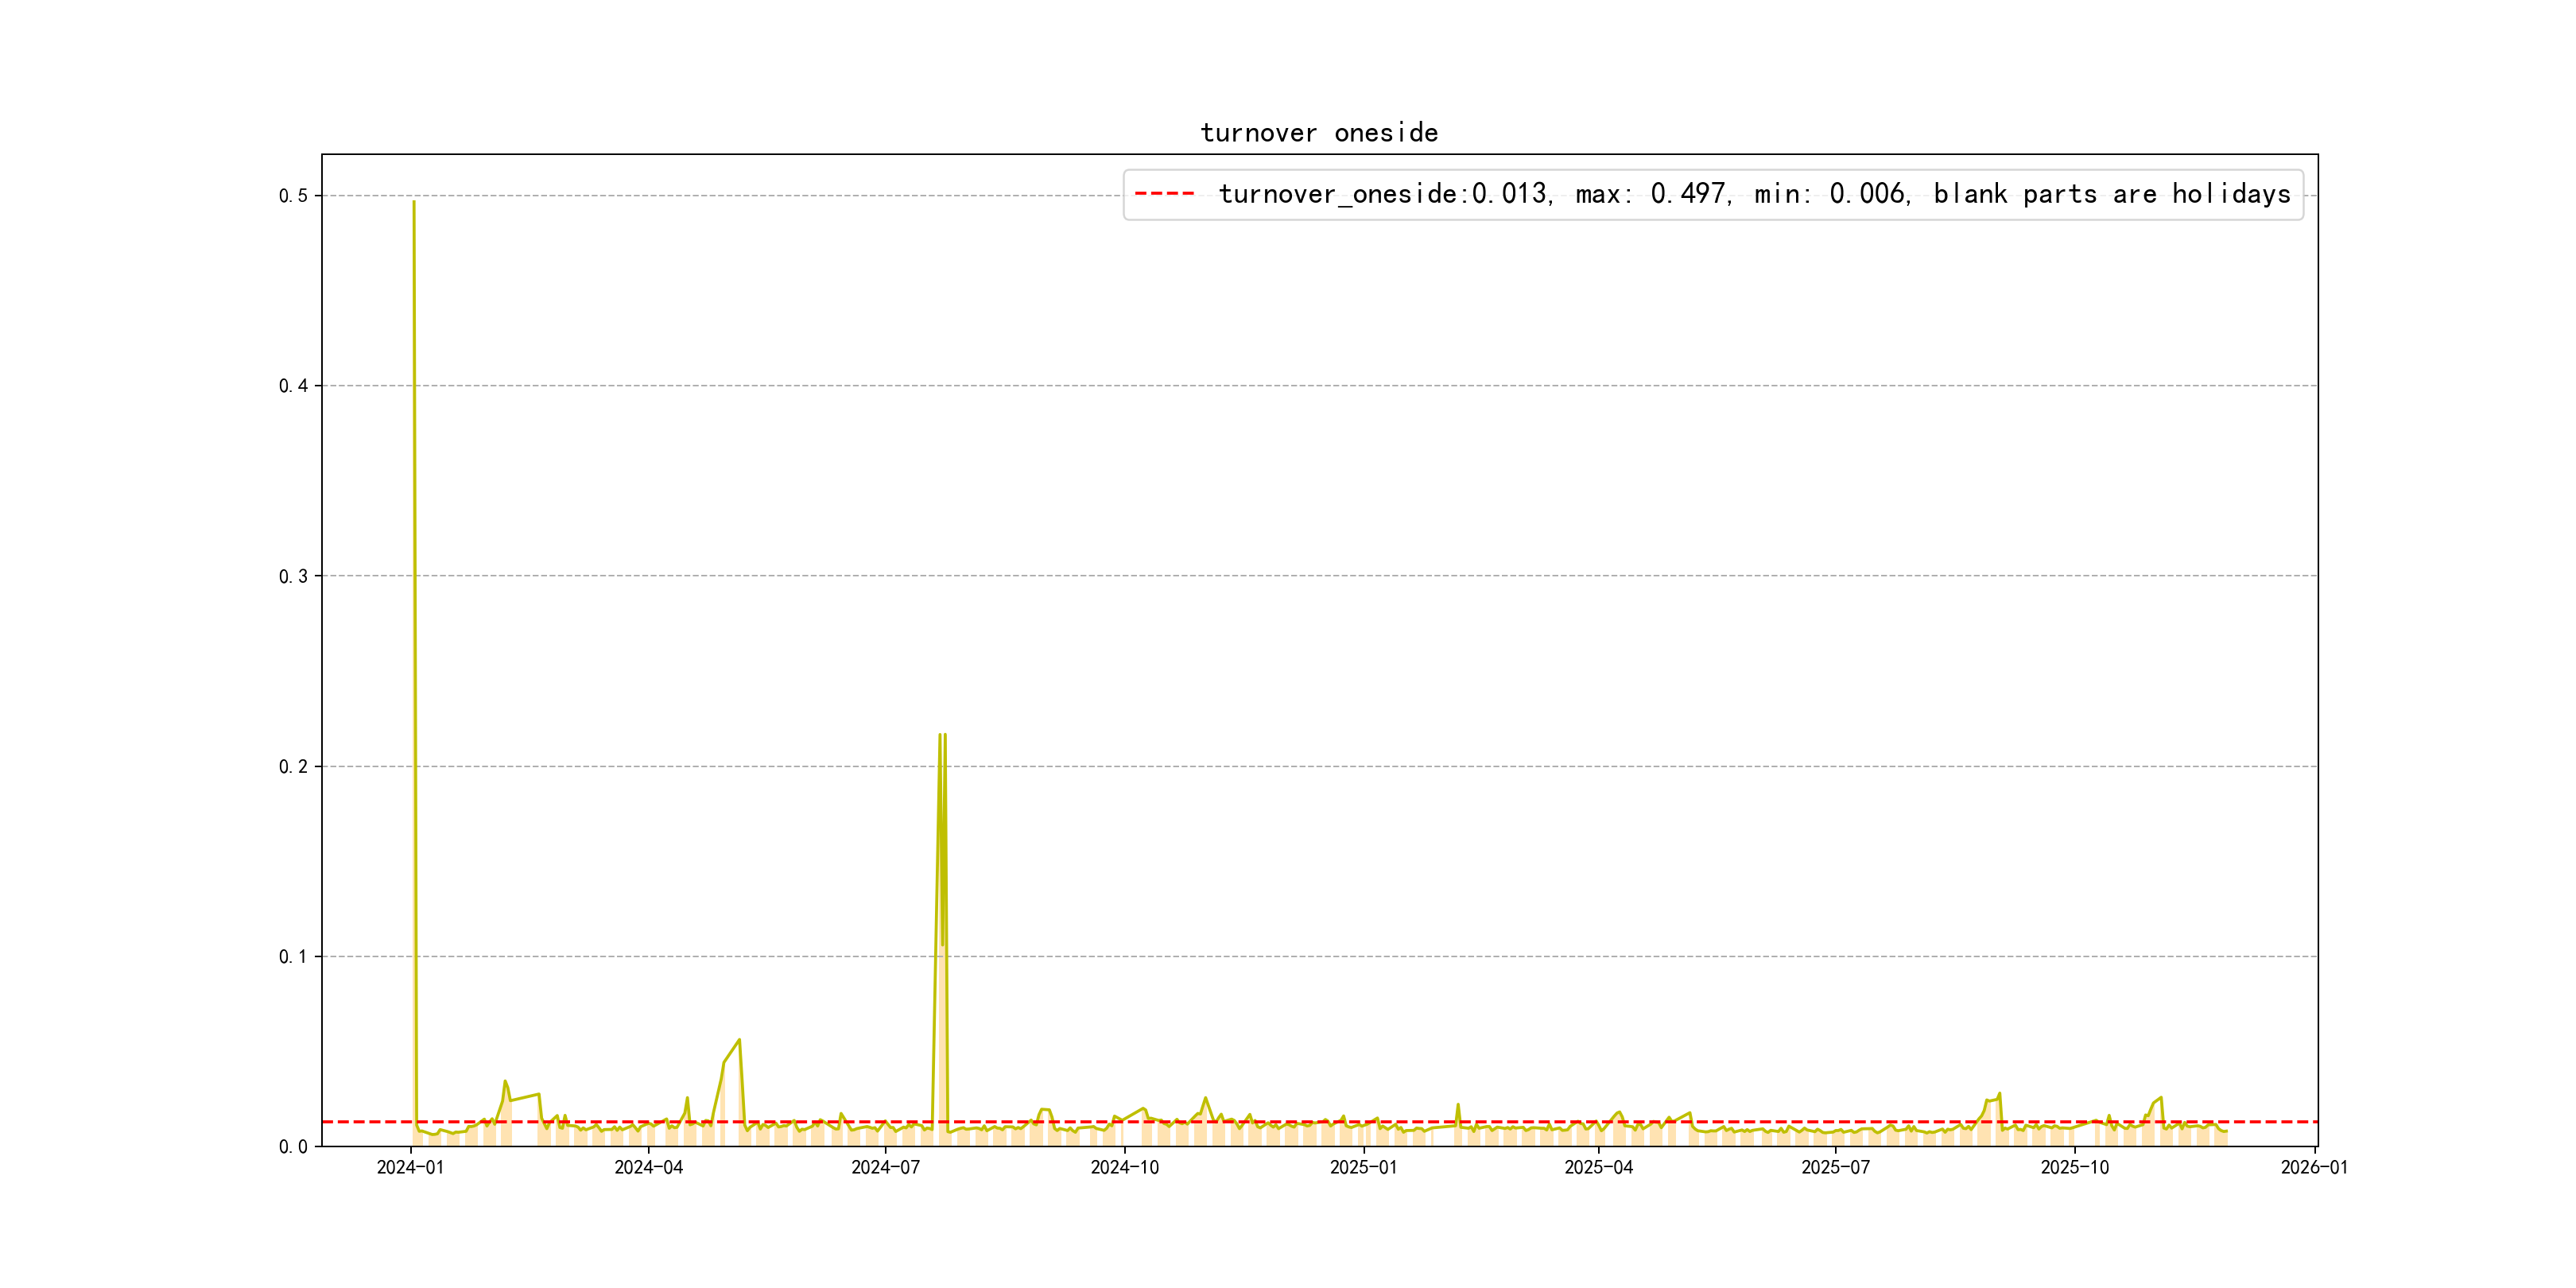Viewport: 2576px width, 1288px height.
Task: Click the 2025-10 x-axis date label
Action: [x=2074, y=1168]
